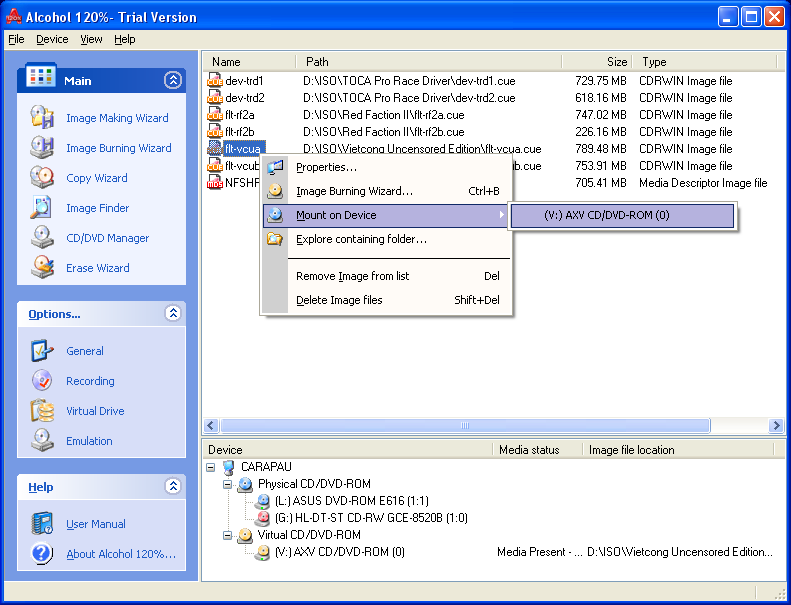Collapse the Options panel chevron
Viewport: 791px width, 605px height.
coord(173,313)
